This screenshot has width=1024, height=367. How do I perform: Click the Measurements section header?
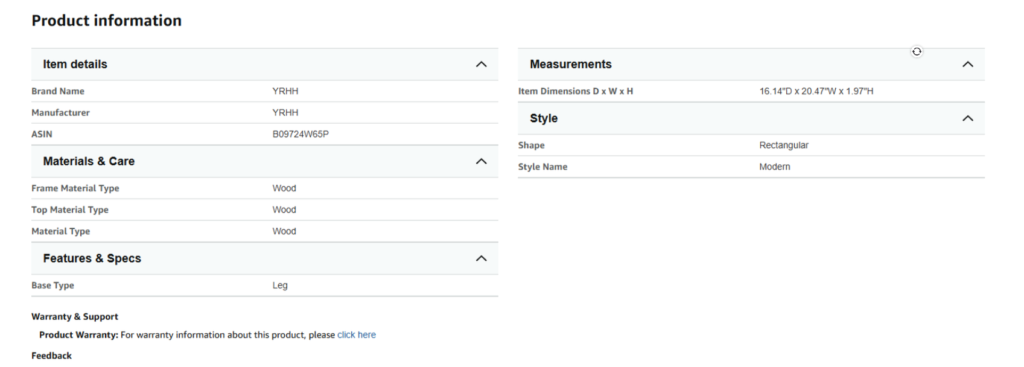(x=751, y=64)
